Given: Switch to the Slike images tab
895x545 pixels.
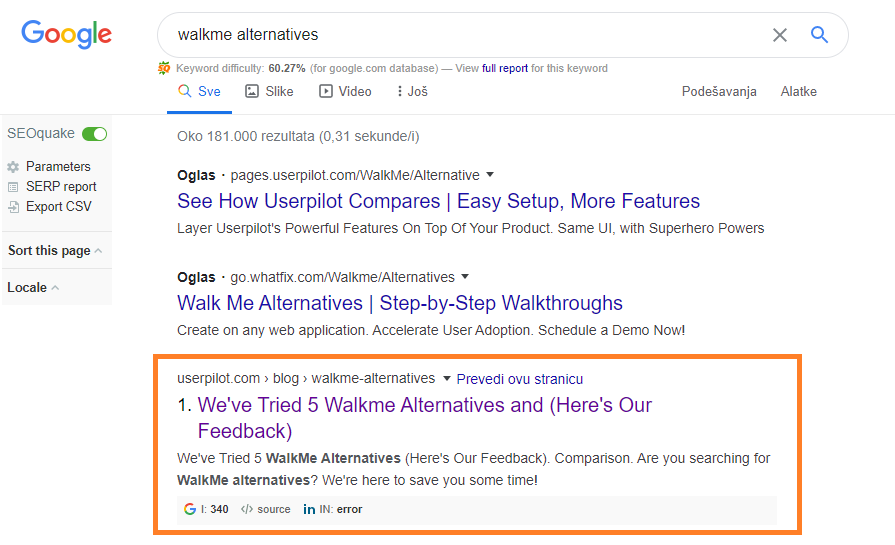Looking at the screenshot, I should click(269, 91).
